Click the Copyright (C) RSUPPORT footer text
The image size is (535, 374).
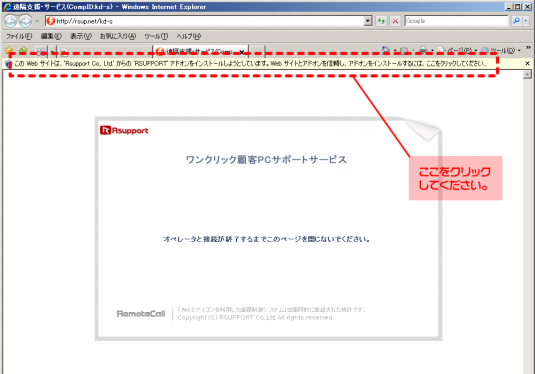coord(255,318)
